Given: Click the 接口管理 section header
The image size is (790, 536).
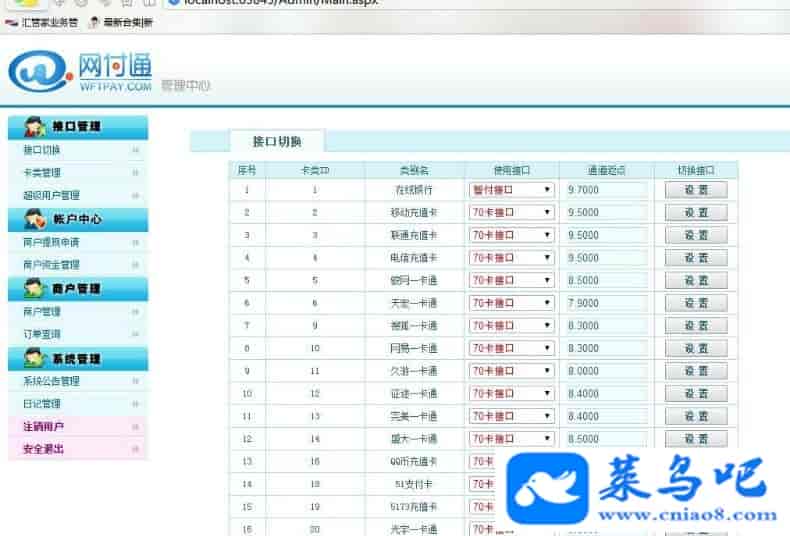Looking at the screenshot, I should click(x=78, y=127).
